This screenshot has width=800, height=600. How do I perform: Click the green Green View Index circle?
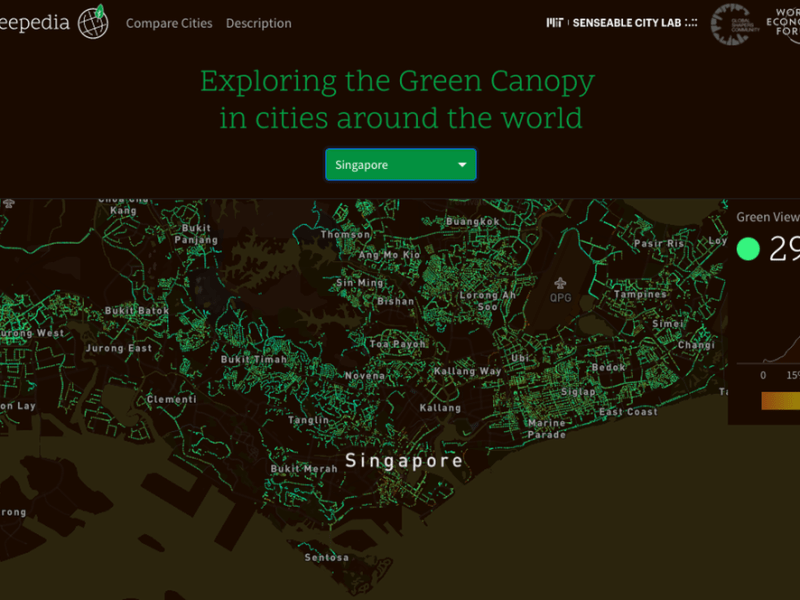point(748,248)
